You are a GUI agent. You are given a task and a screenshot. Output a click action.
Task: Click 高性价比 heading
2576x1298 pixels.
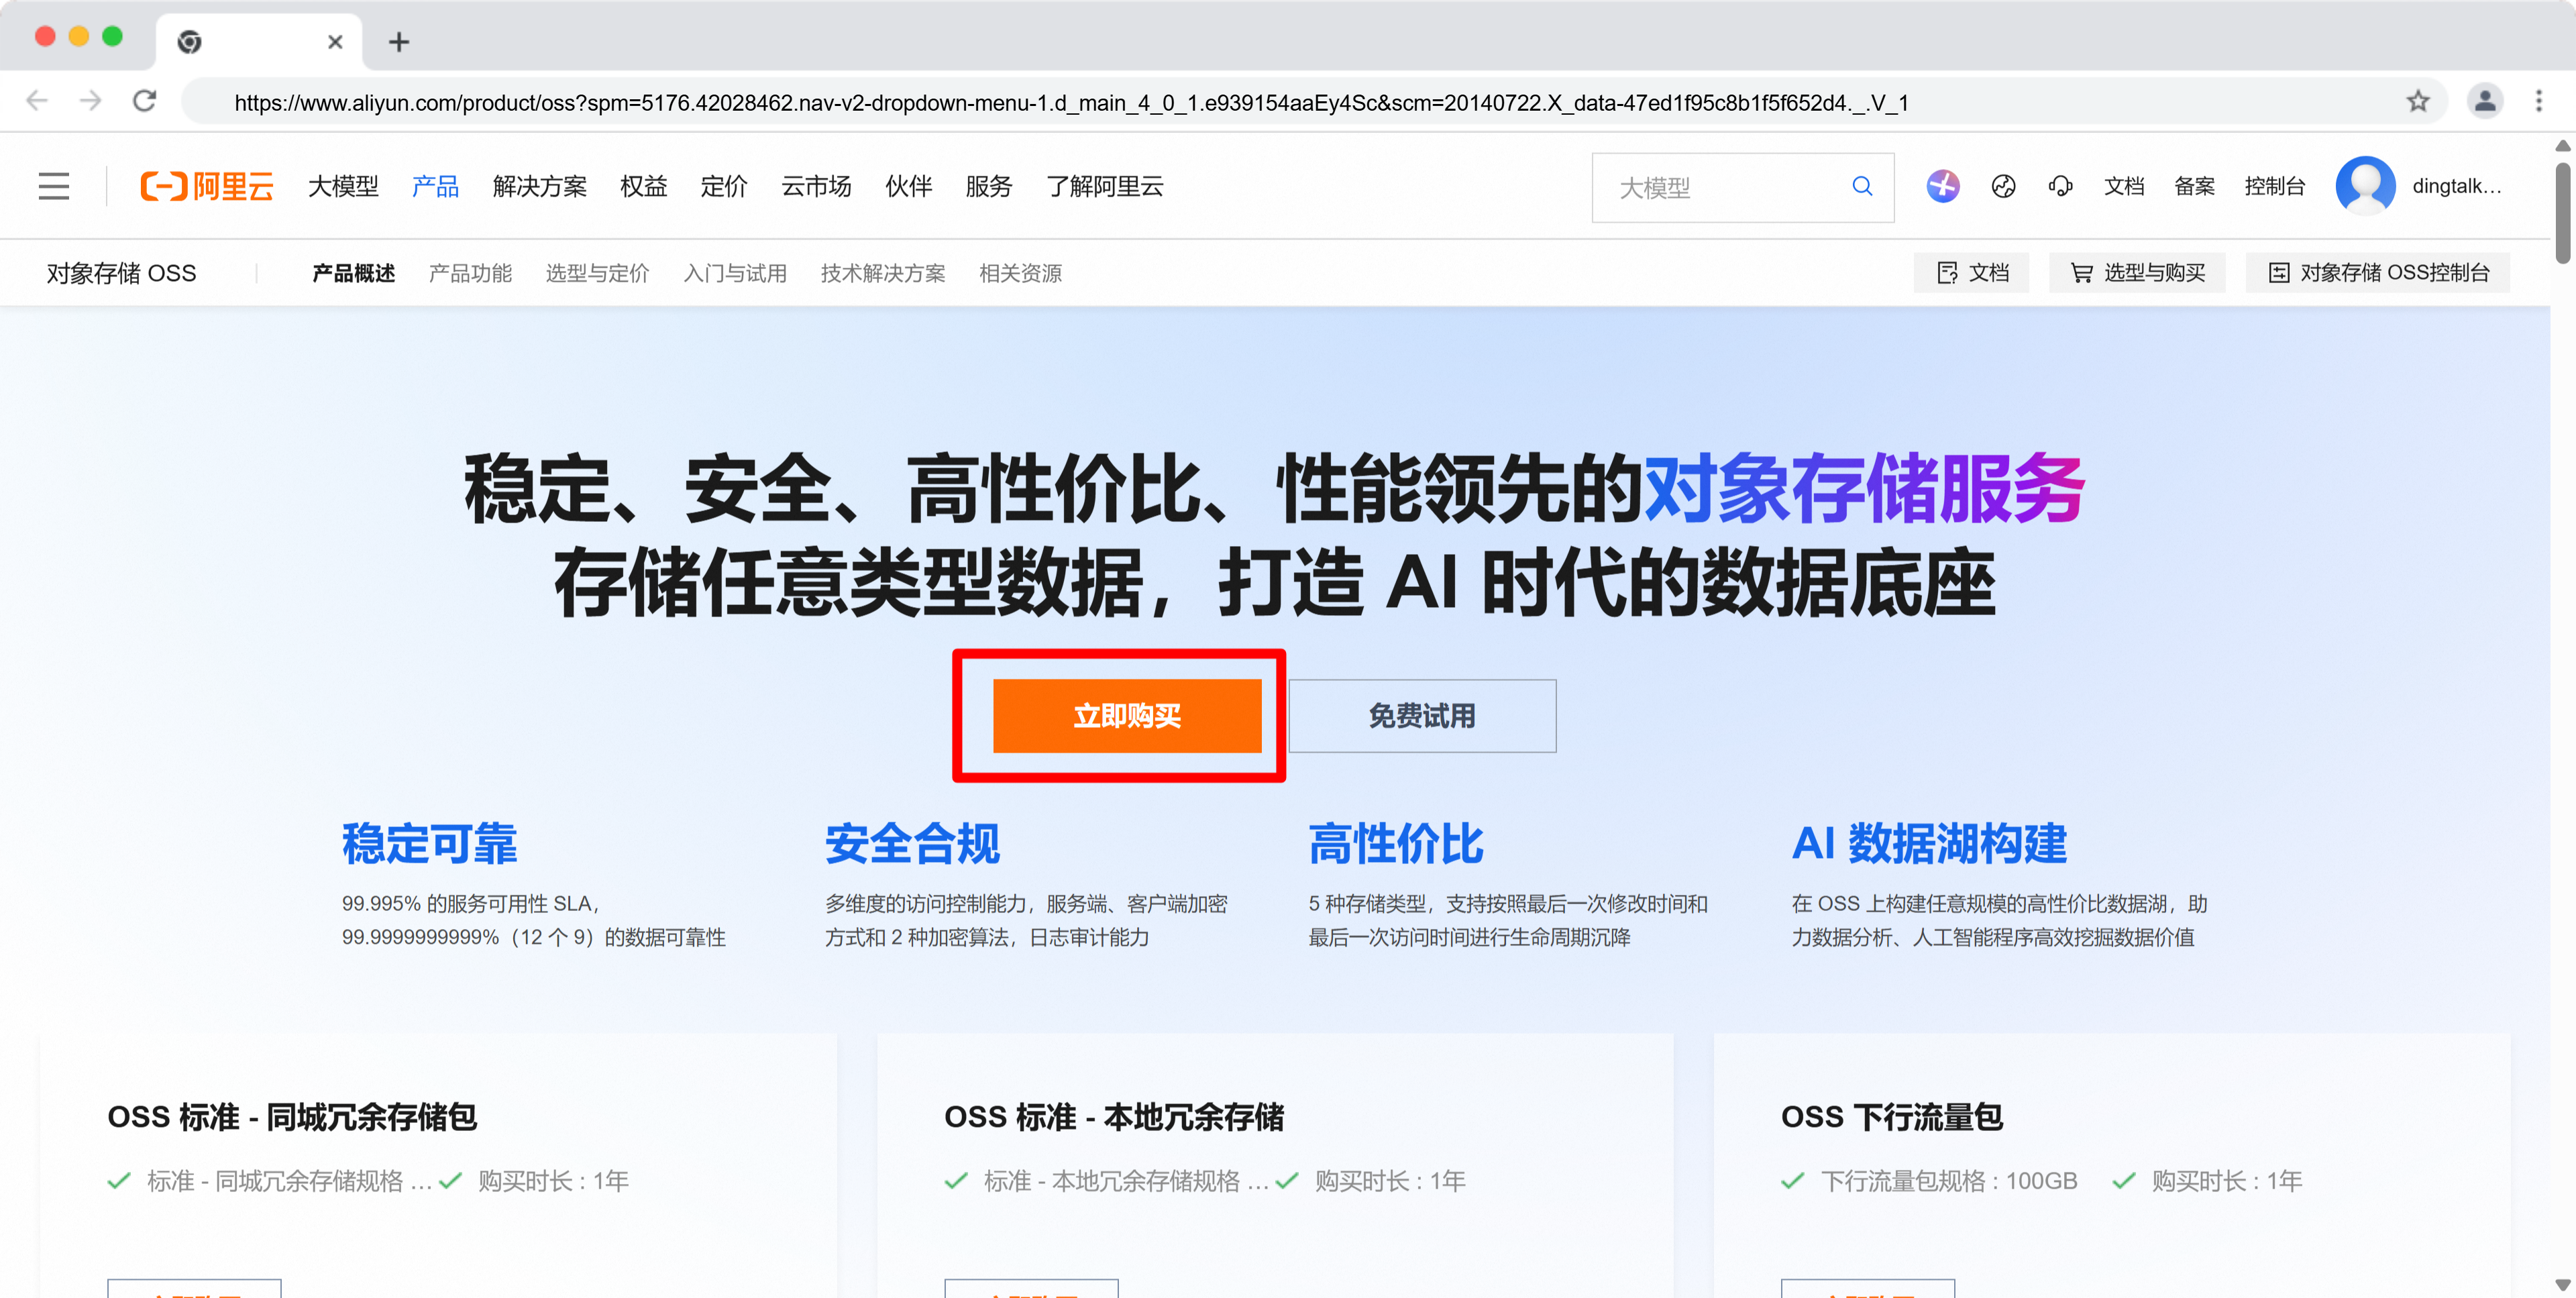1396,843
